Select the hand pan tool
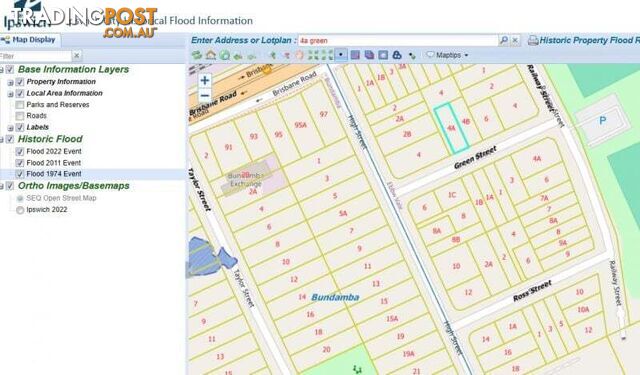Viewport: 640px width, 375px height. (x=300, y=55)
